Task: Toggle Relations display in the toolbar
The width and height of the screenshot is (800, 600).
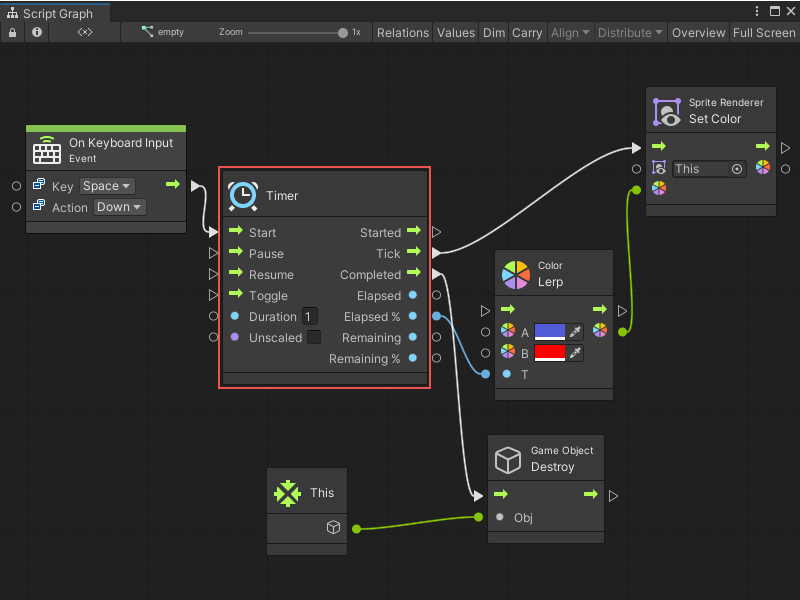Action: (x=402, y=32)
